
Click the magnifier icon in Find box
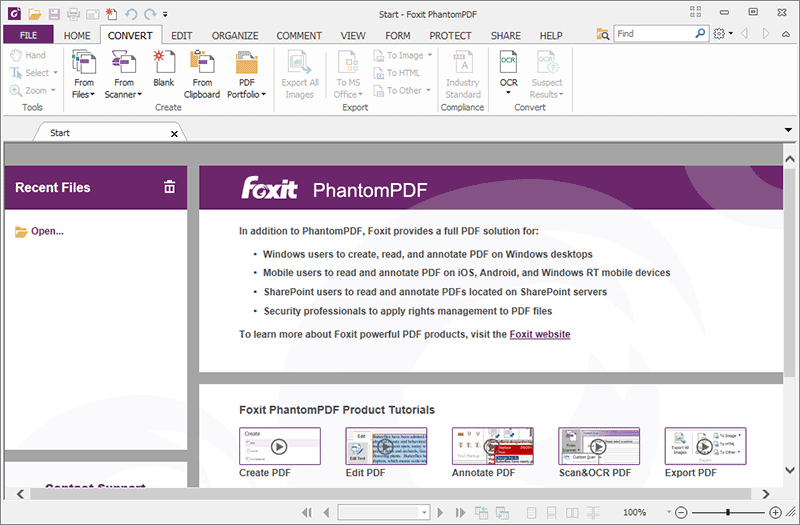[x=700, y=34]
